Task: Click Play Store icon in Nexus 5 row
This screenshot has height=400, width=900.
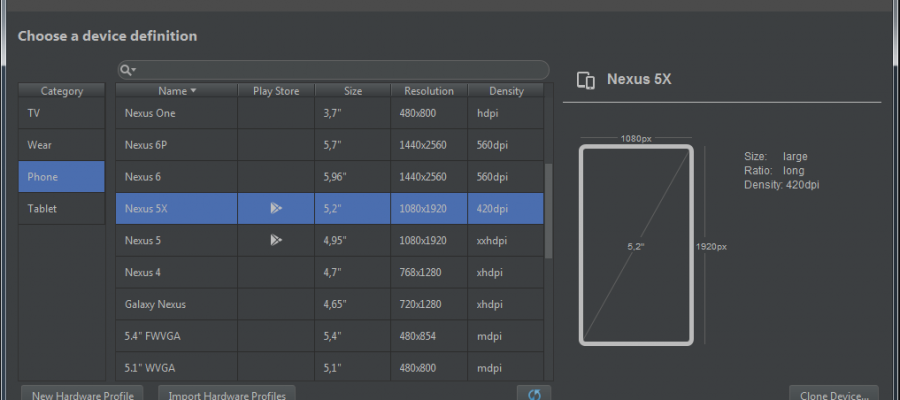Action: tap(275, 241)
